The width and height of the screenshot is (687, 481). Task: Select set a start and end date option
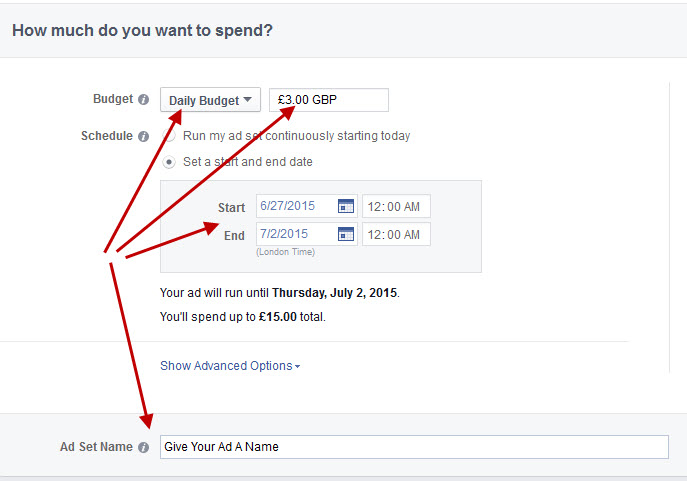click(169, 162)
